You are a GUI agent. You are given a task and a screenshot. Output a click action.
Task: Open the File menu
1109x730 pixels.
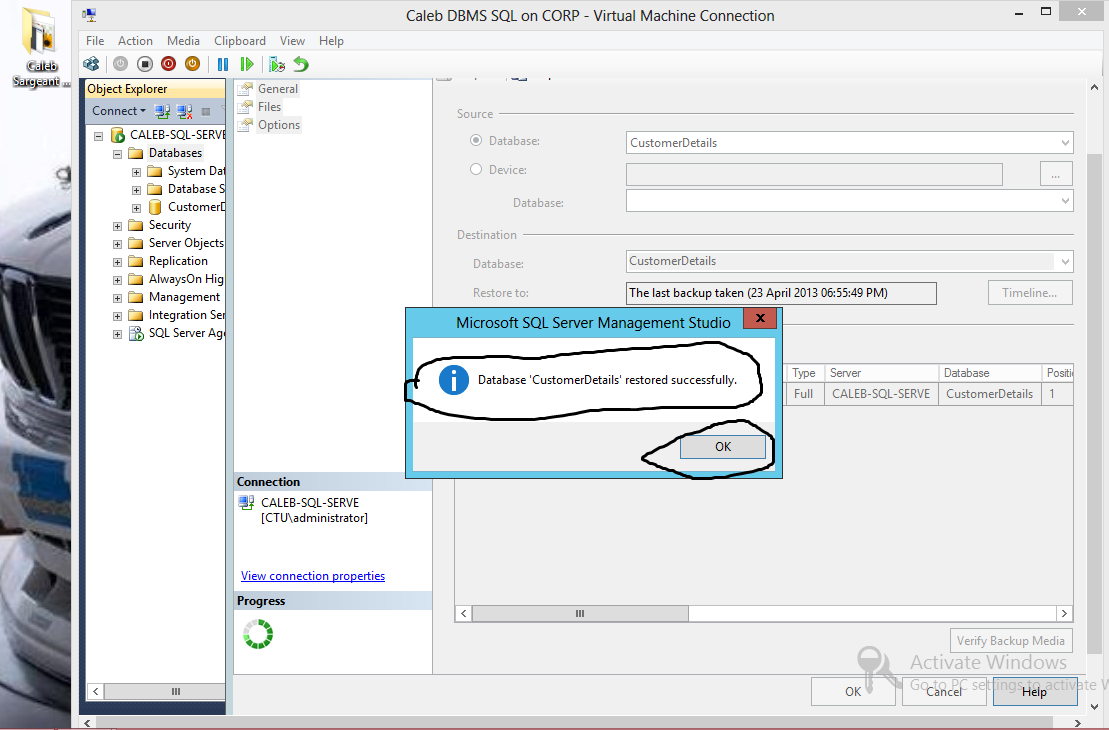click(x=95, y=41)
